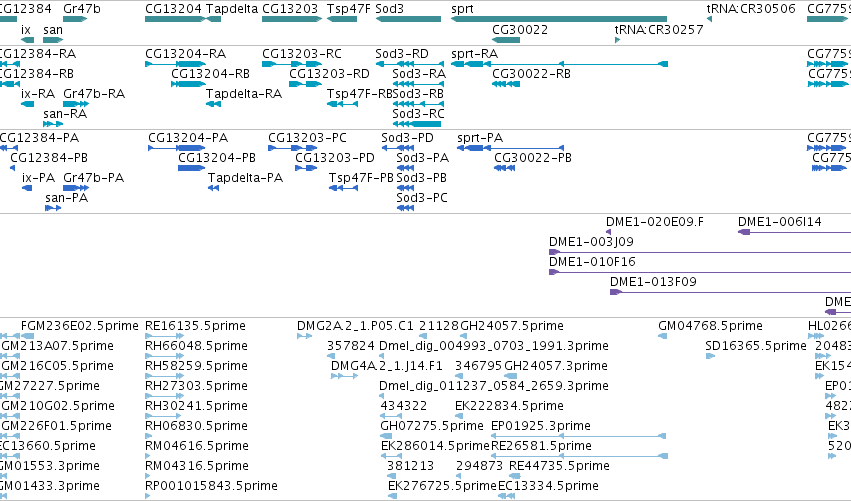Viewport: 851px width, 501px height.
Task: Select the san gene label
Action: click(53, 30)
